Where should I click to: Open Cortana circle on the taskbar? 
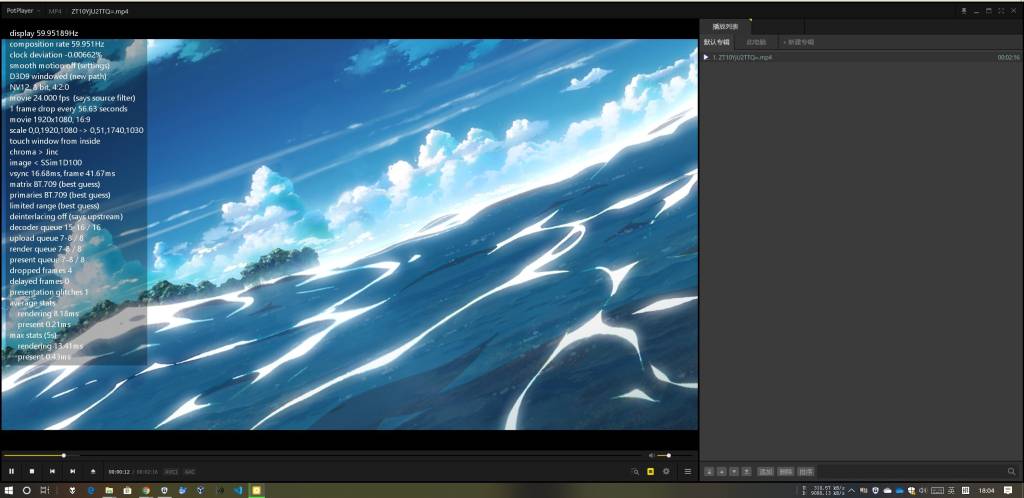click(x=27, y=490)
